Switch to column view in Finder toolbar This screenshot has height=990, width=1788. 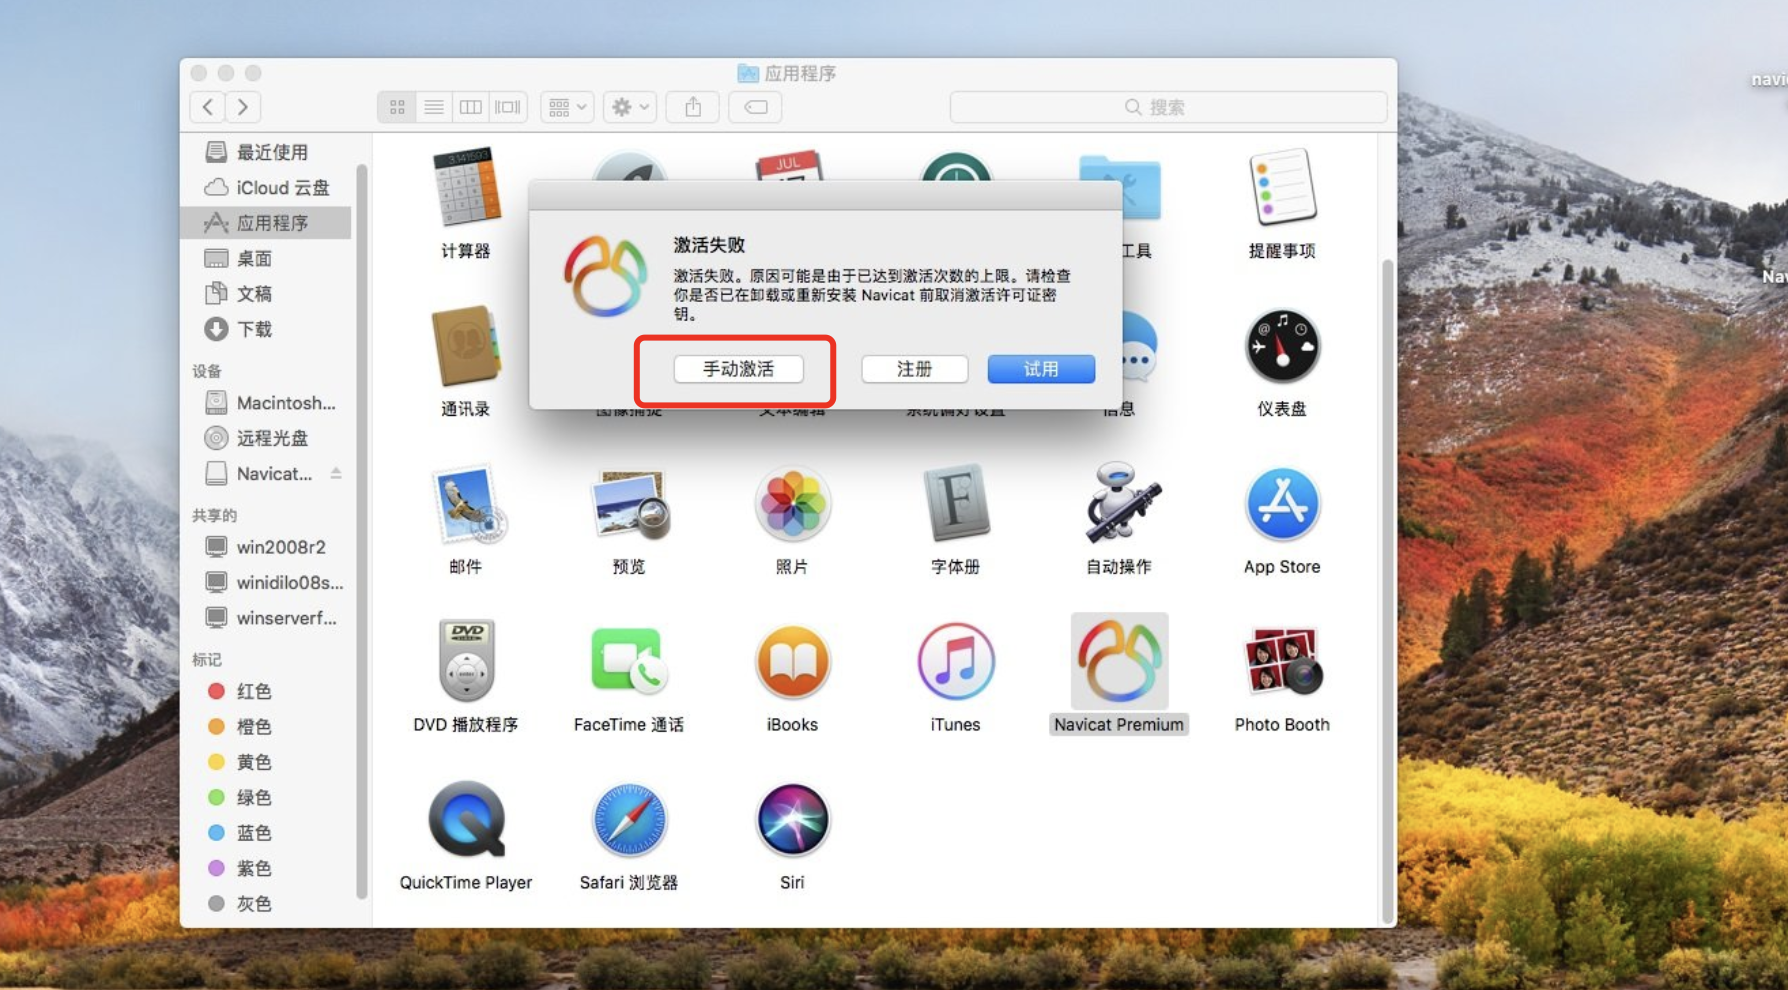[471, 107]
